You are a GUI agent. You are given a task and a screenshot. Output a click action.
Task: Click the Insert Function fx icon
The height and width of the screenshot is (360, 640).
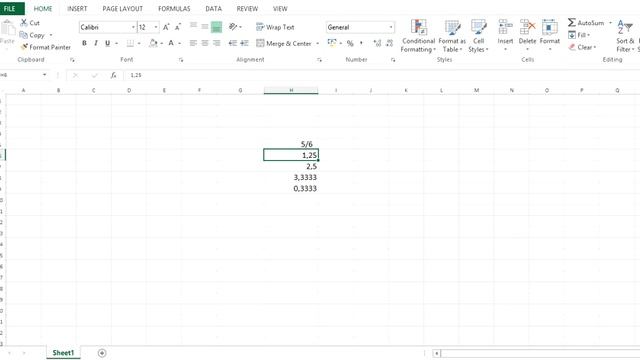click(113, 75)
